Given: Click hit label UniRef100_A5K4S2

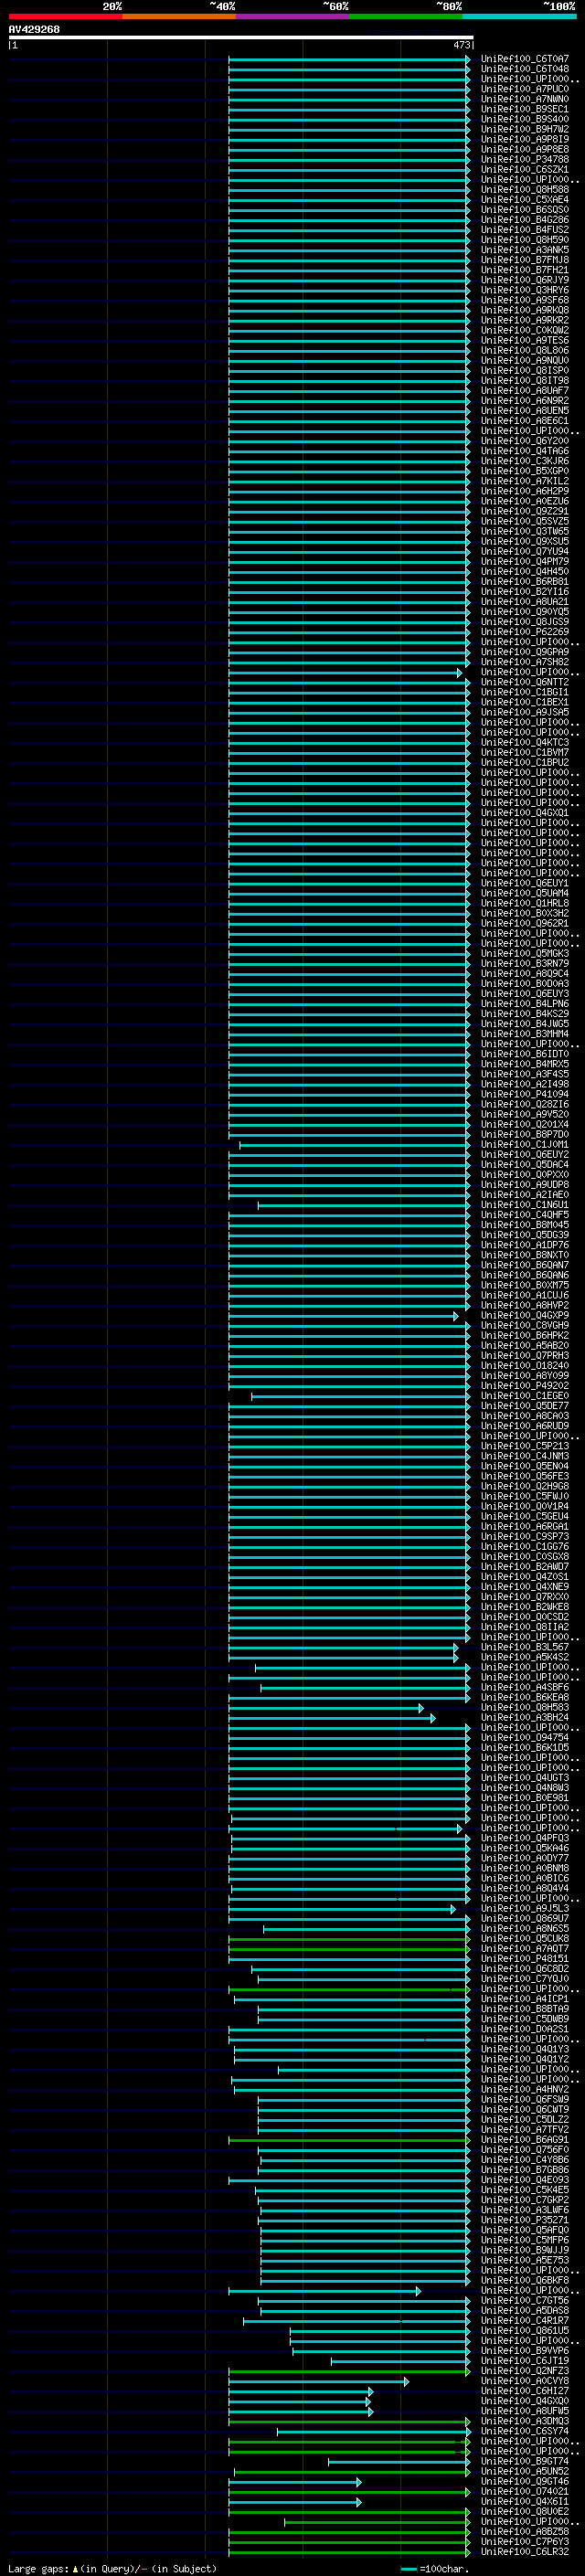Looking at the screenshot, I should point(524,1657).
